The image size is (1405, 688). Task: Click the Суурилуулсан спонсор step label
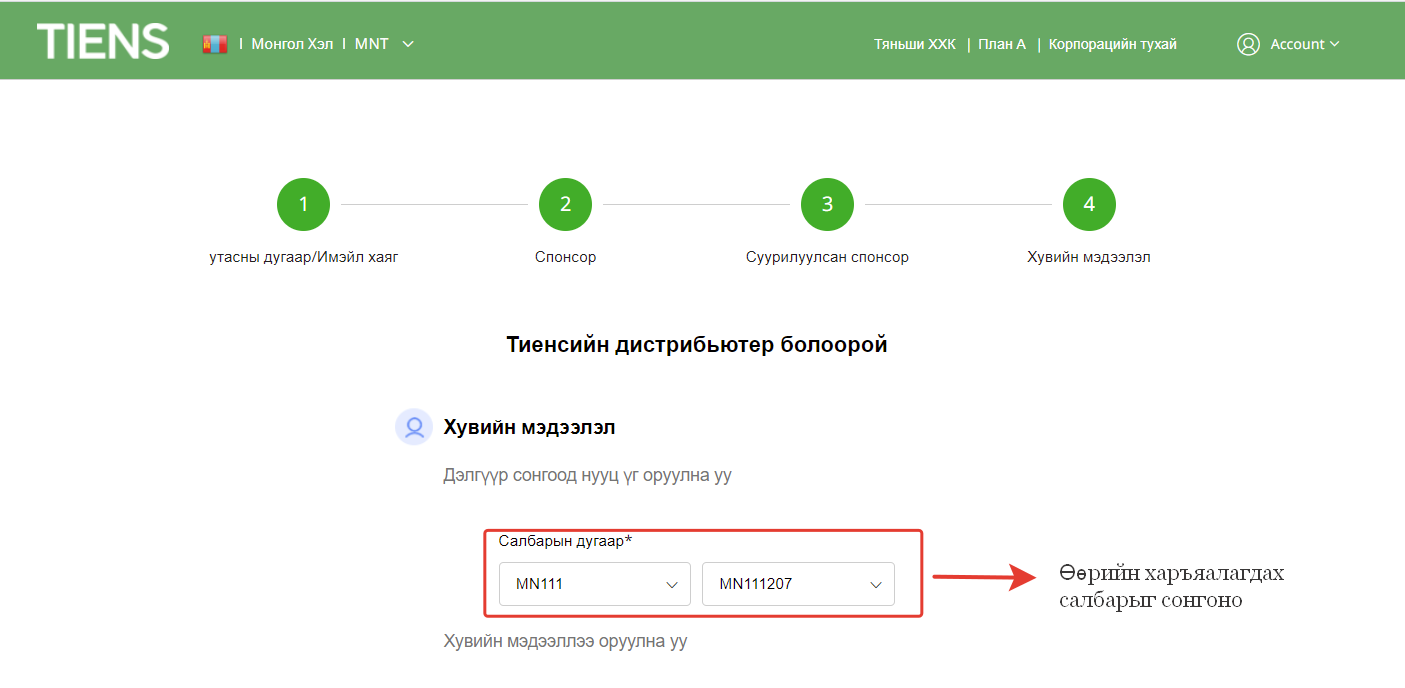click(x=827, y=257)
